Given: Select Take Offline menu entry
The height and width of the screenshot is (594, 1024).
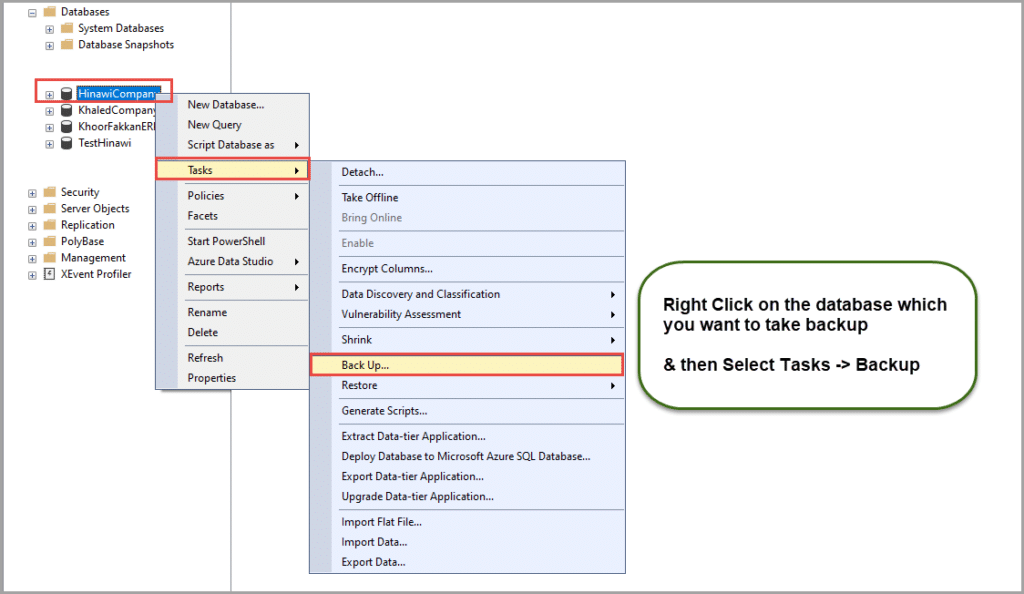Looking at the screenshot, I should [370, 197].
